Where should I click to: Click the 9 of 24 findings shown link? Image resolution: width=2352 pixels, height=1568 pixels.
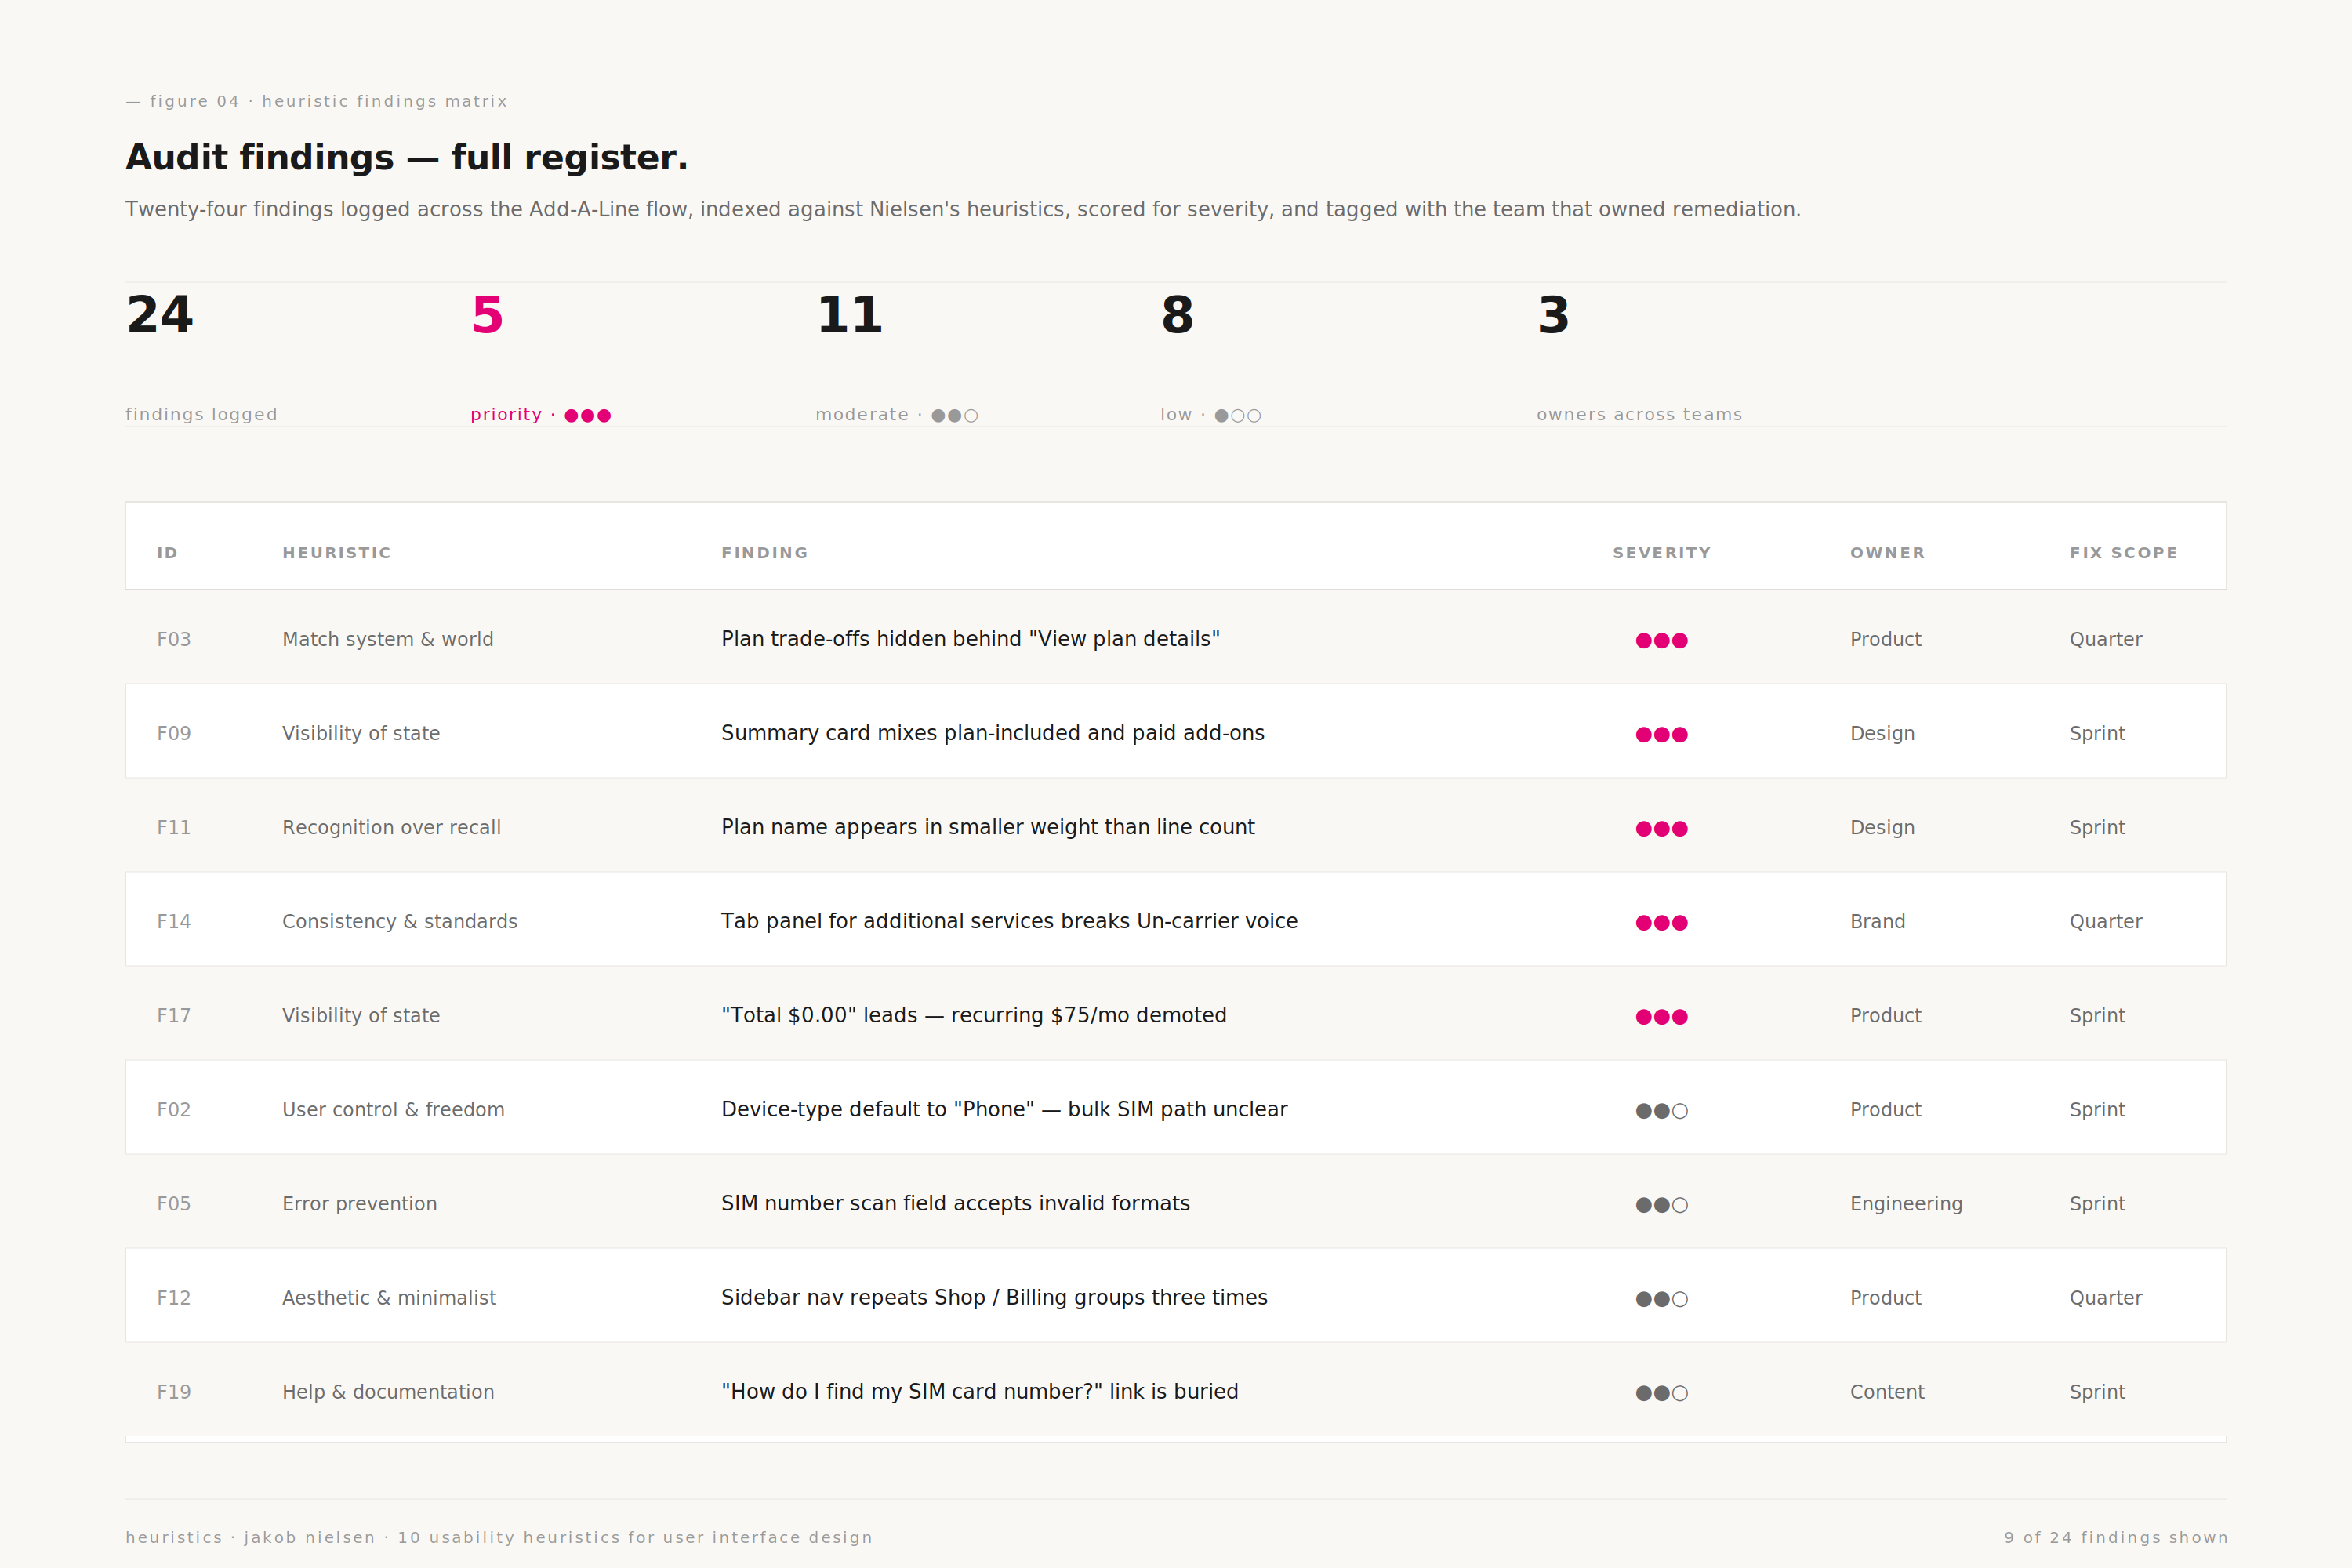[2116, 1537]
